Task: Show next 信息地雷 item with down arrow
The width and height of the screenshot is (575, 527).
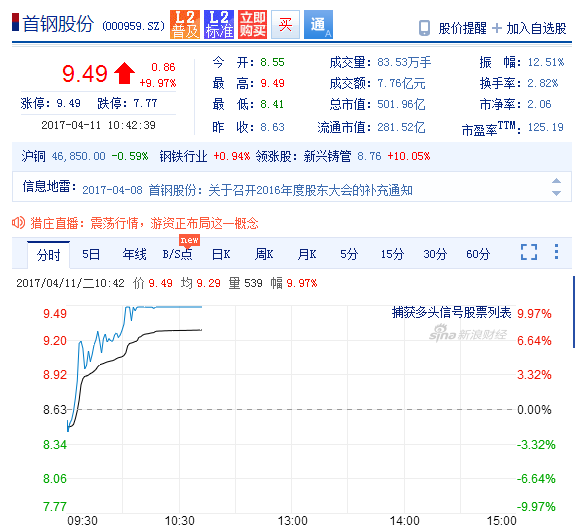Action: coord(556,193)
